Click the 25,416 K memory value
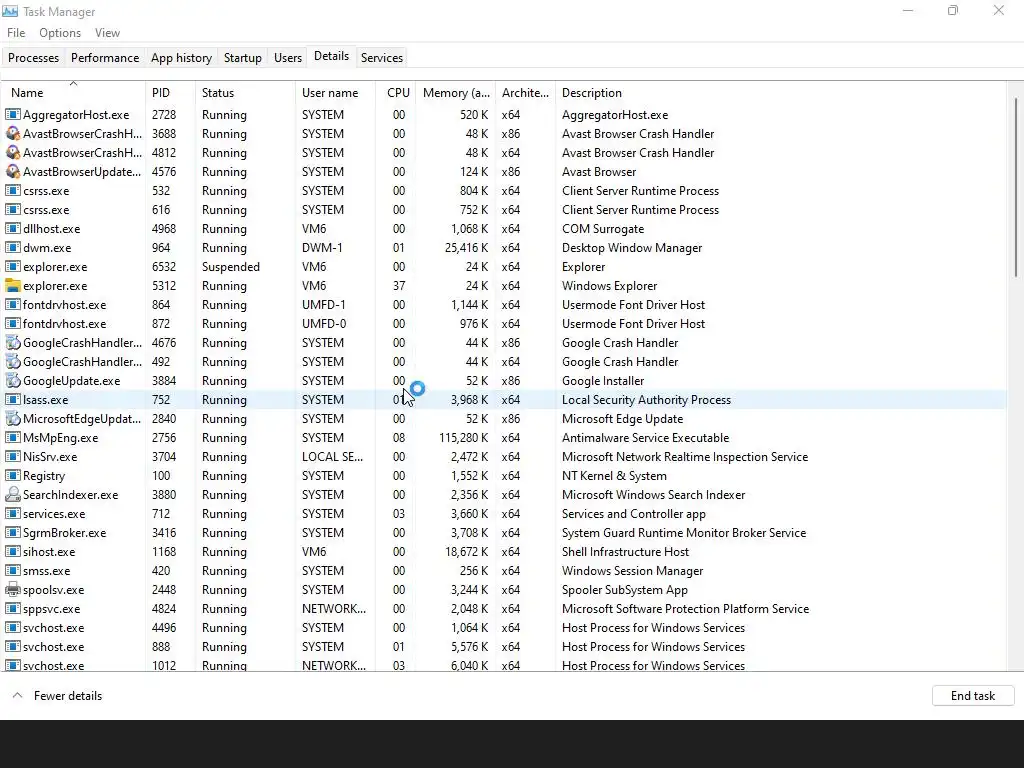 (x=466, y=248)
